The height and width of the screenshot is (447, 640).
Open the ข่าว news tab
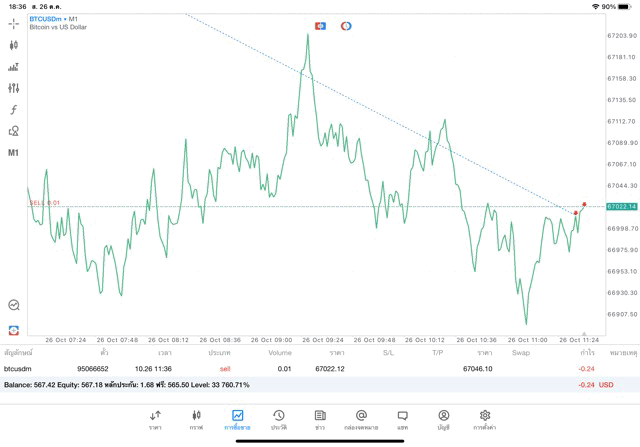tap(320, 419)
